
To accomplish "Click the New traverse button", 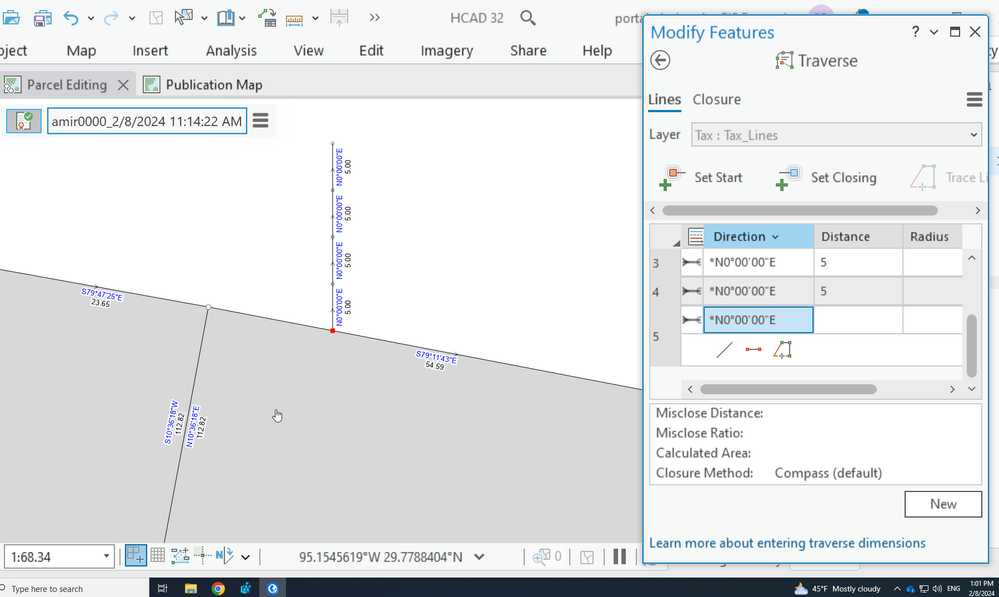I will tap(943, 504).
